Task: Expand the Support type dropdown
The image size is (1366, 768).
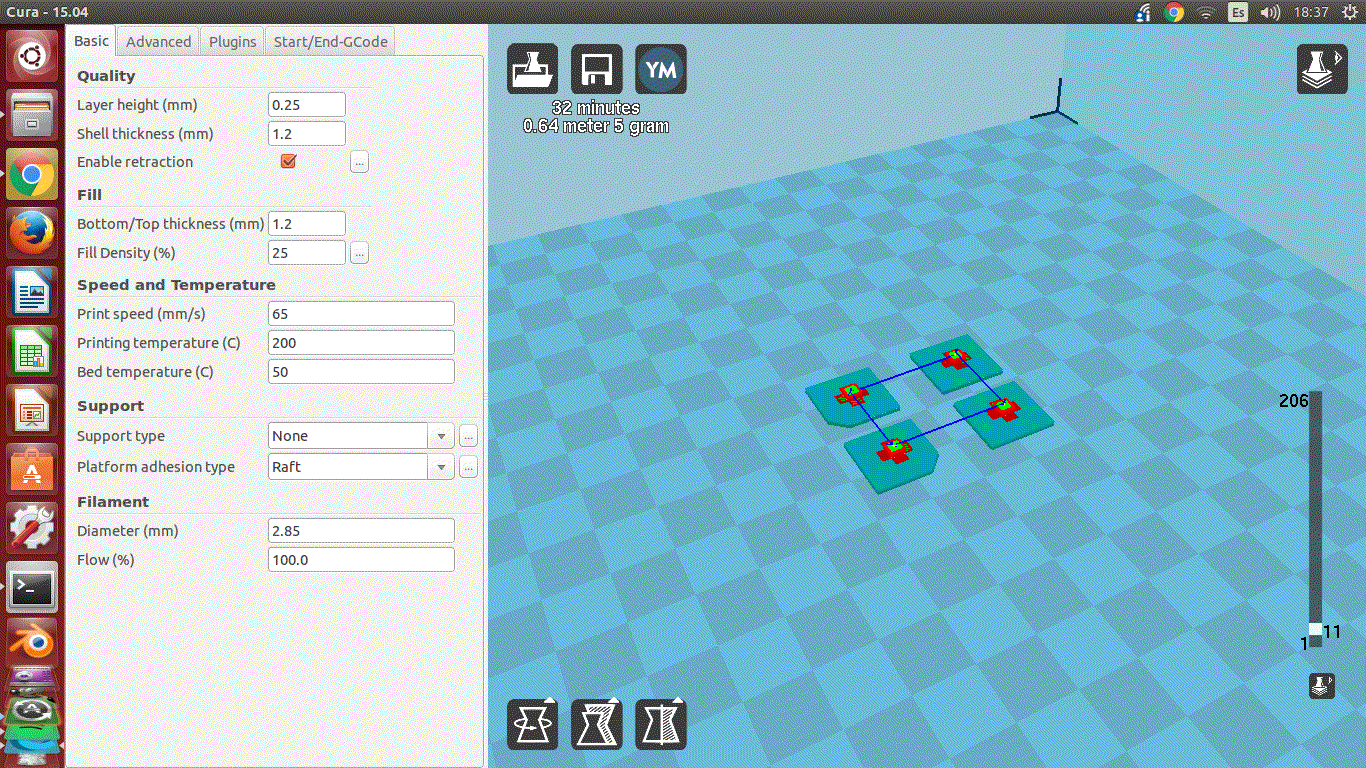Action: coord(441,436)
